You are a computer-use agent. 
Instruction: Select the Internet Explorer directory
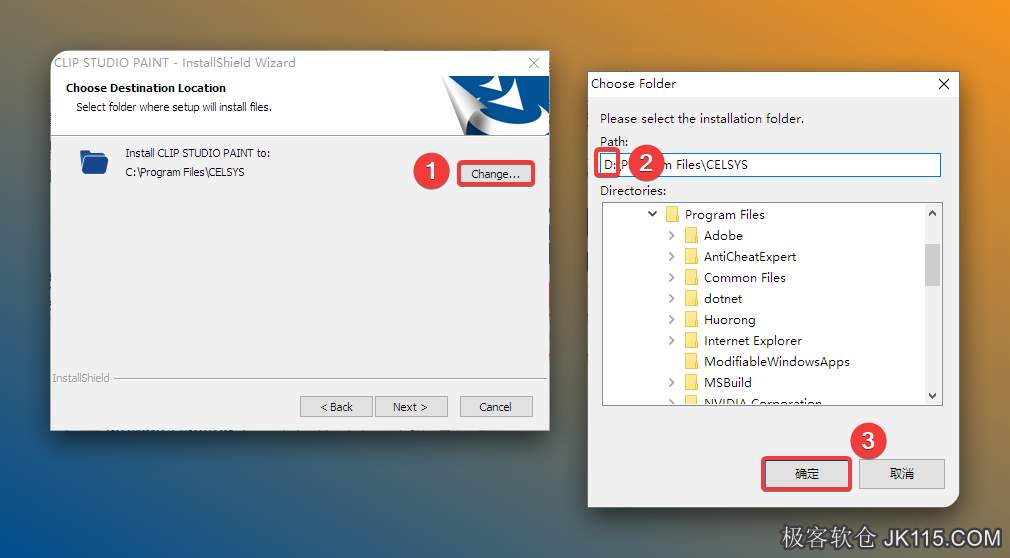pos(752,341)
